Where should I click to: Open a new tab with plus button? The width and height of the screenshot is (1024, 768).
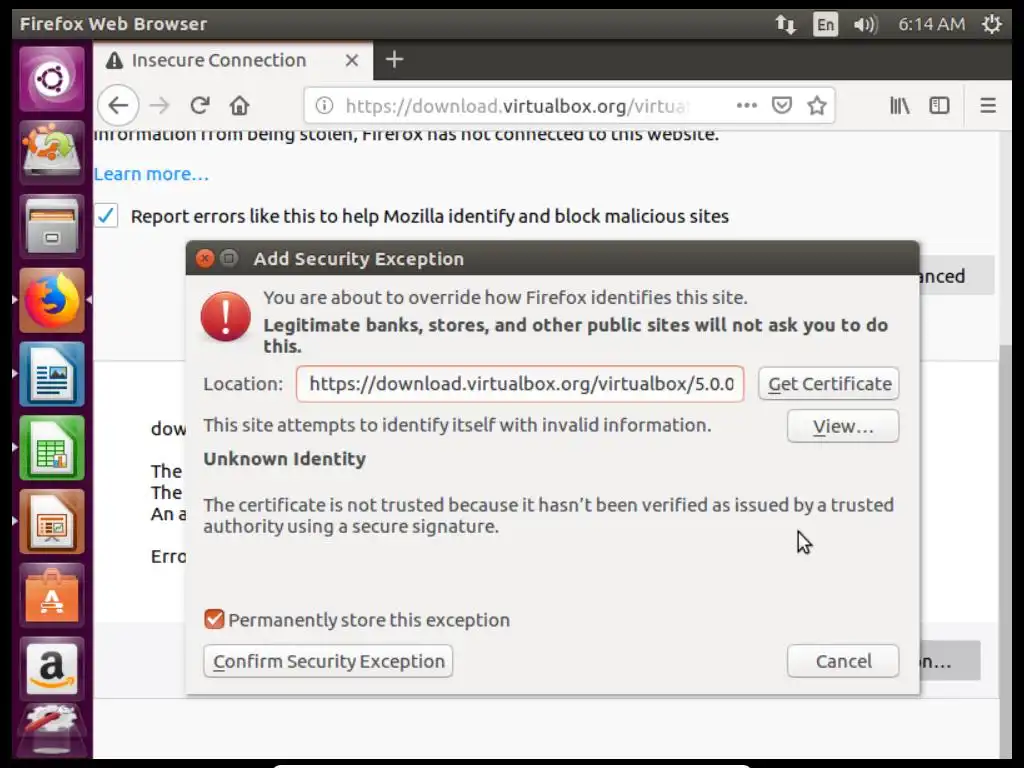tap(394, 59)
